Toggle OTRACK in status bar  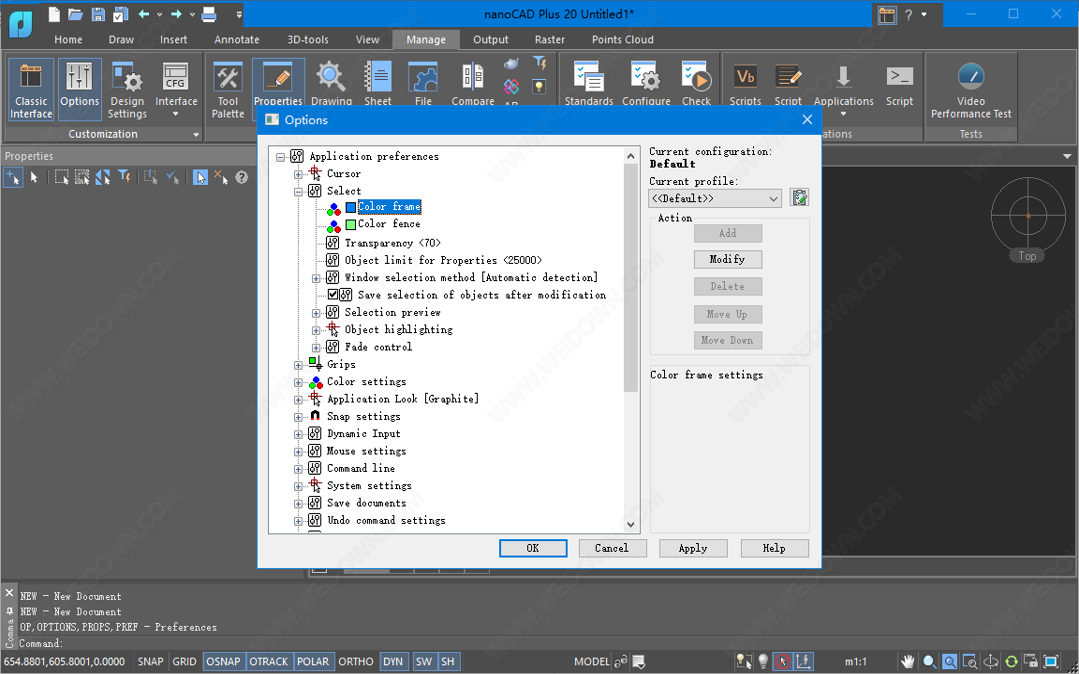[x=268, y=662]
